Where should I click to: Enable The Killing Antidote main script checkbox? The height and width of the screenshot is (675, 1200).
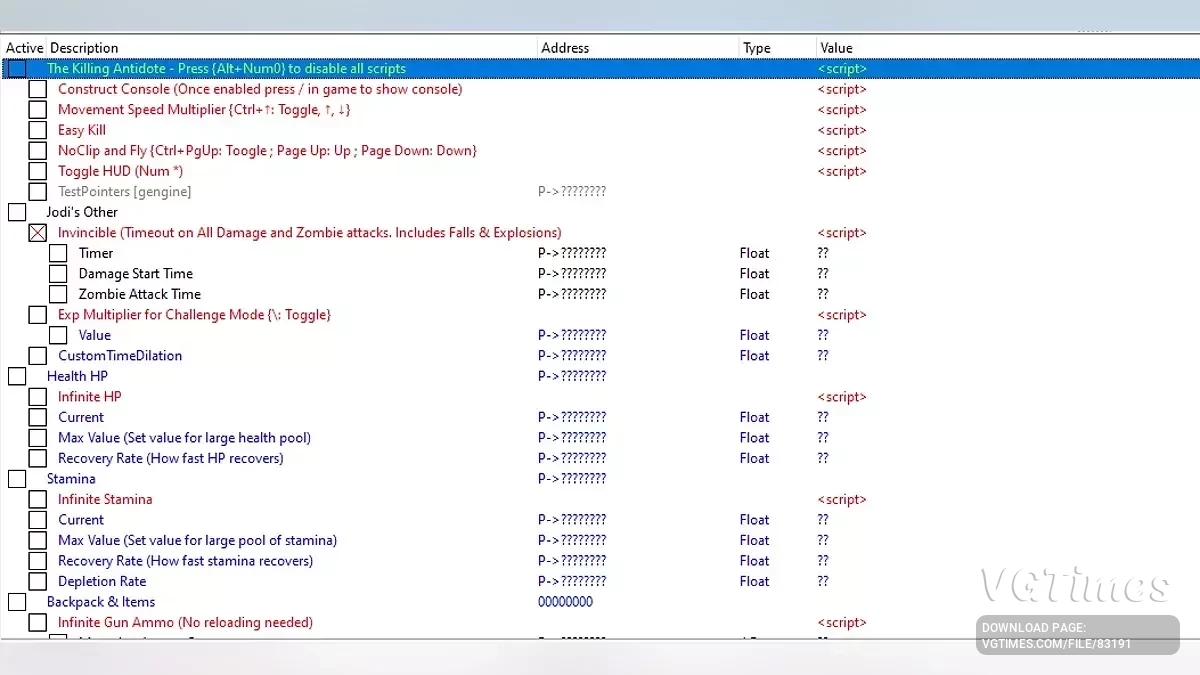[x=17, y=69]
